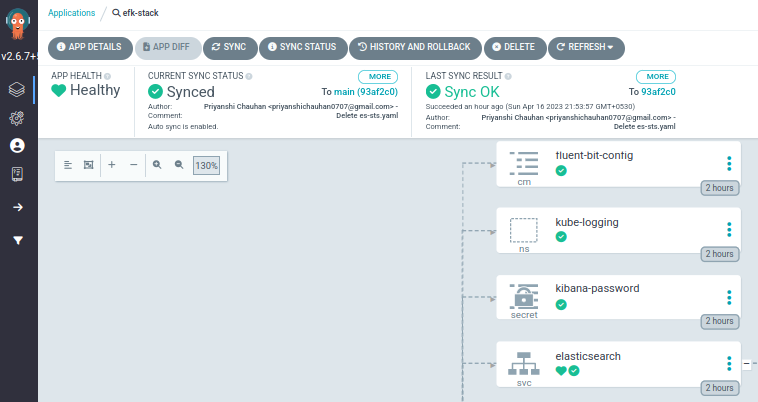Open the three-dot menu for kube-logging

(x=729, y=230)
